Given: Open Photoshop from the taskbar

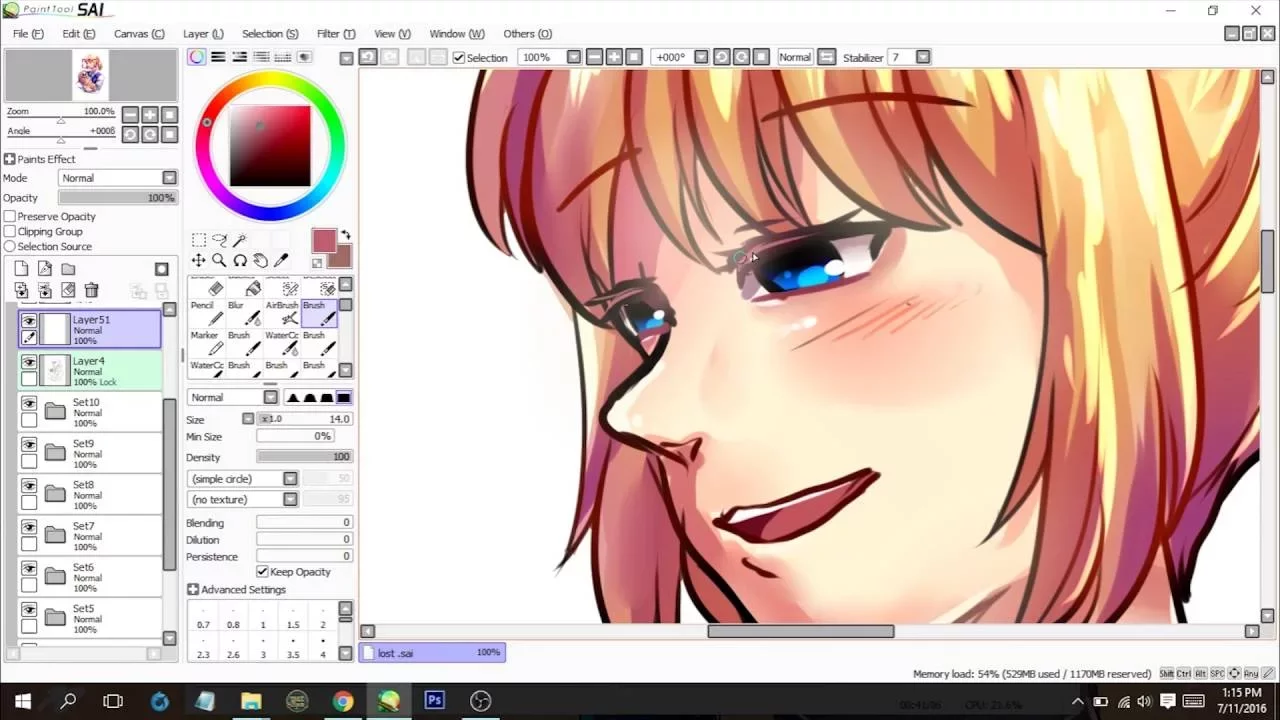Looking at the screenshot, I should click(434, 701).
